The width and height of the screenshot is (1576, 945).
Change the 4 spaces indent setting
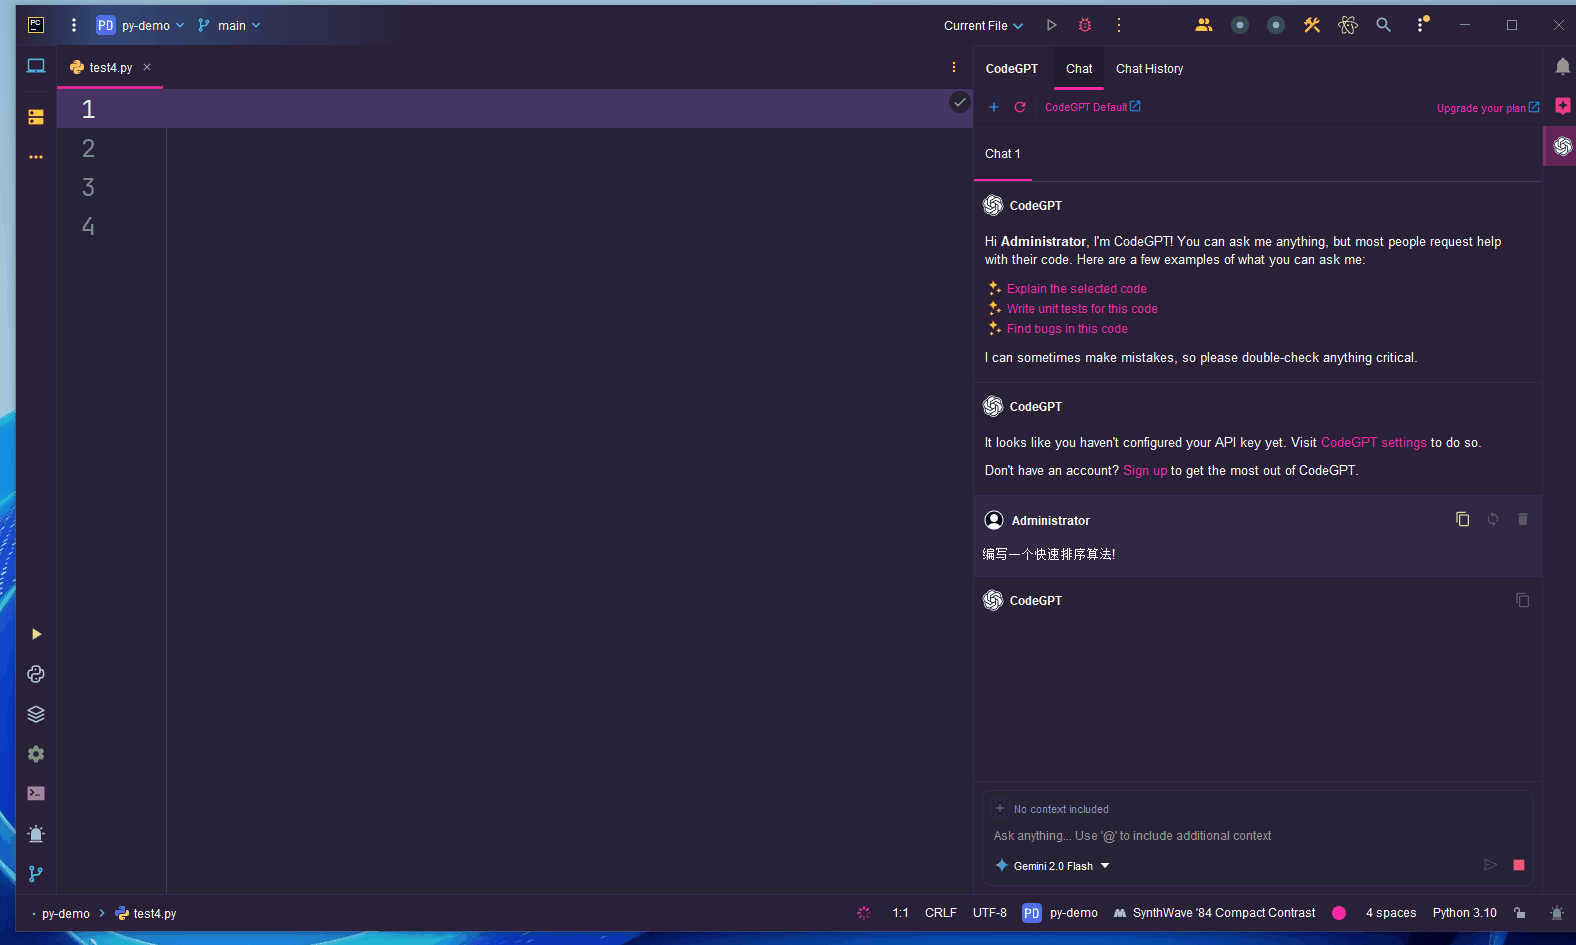coord(1391,913)
